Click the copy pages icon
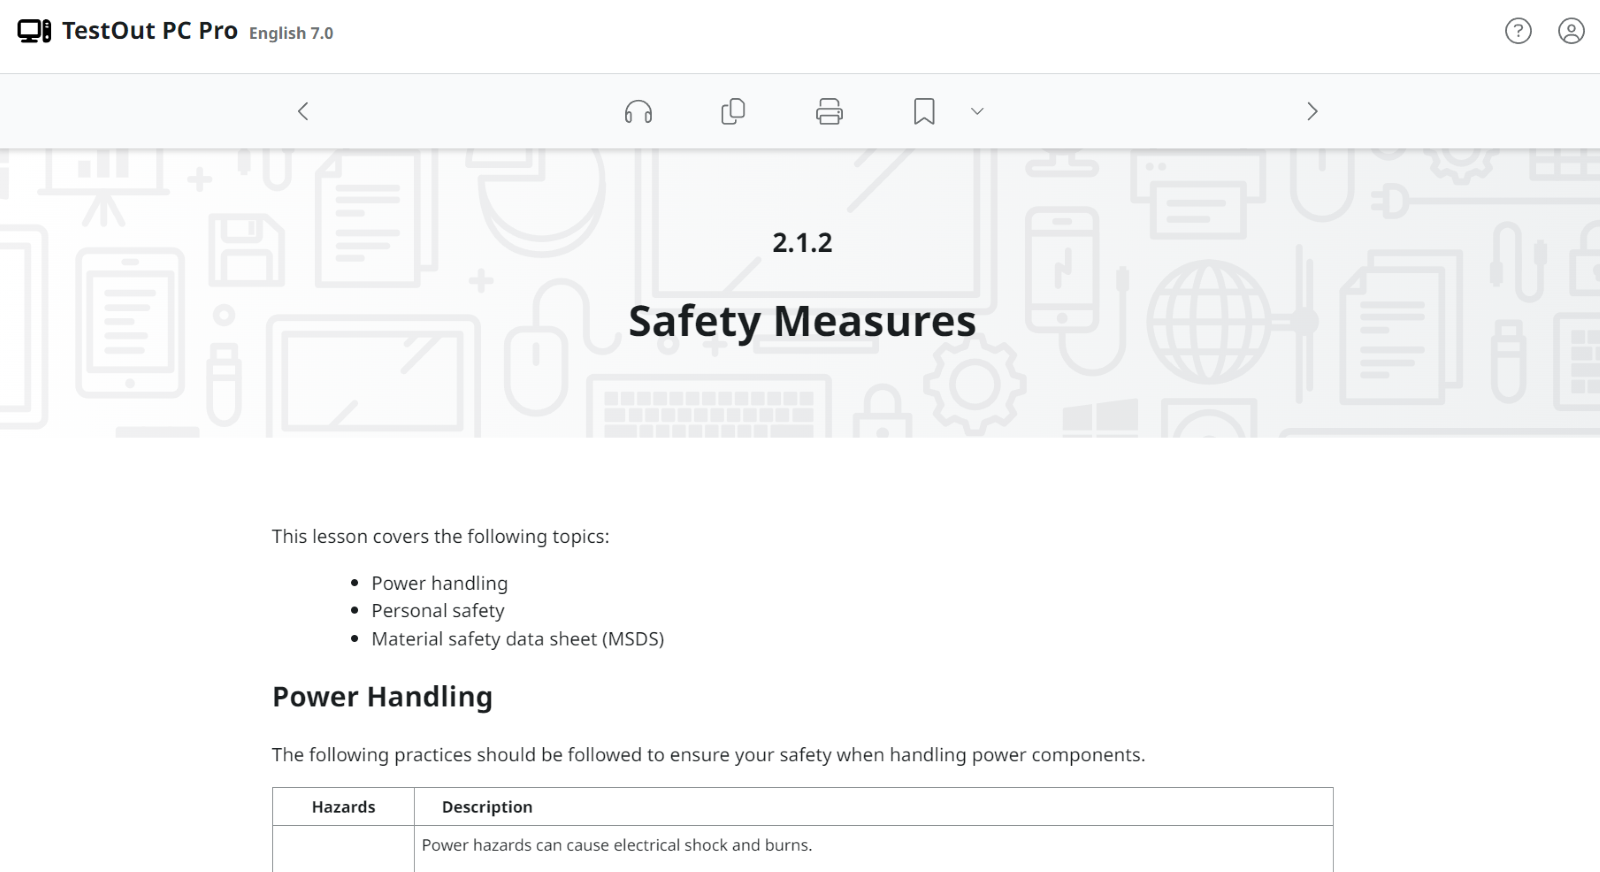 tap(733, 111)
